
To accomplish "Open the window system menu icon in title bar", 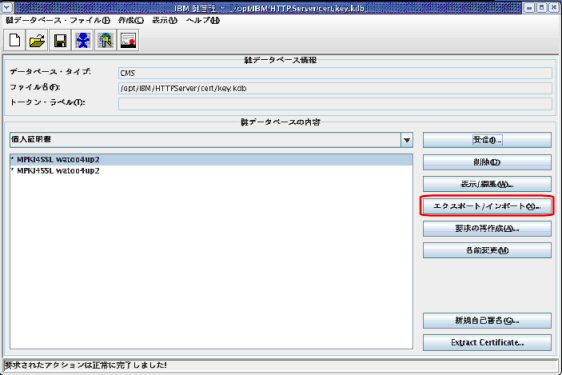I will coord(7,7).
